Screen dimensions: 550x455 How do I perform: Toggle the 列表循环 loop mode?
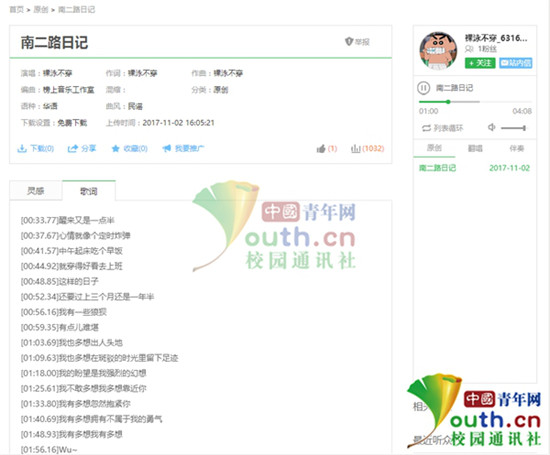[x=442, y=128]
